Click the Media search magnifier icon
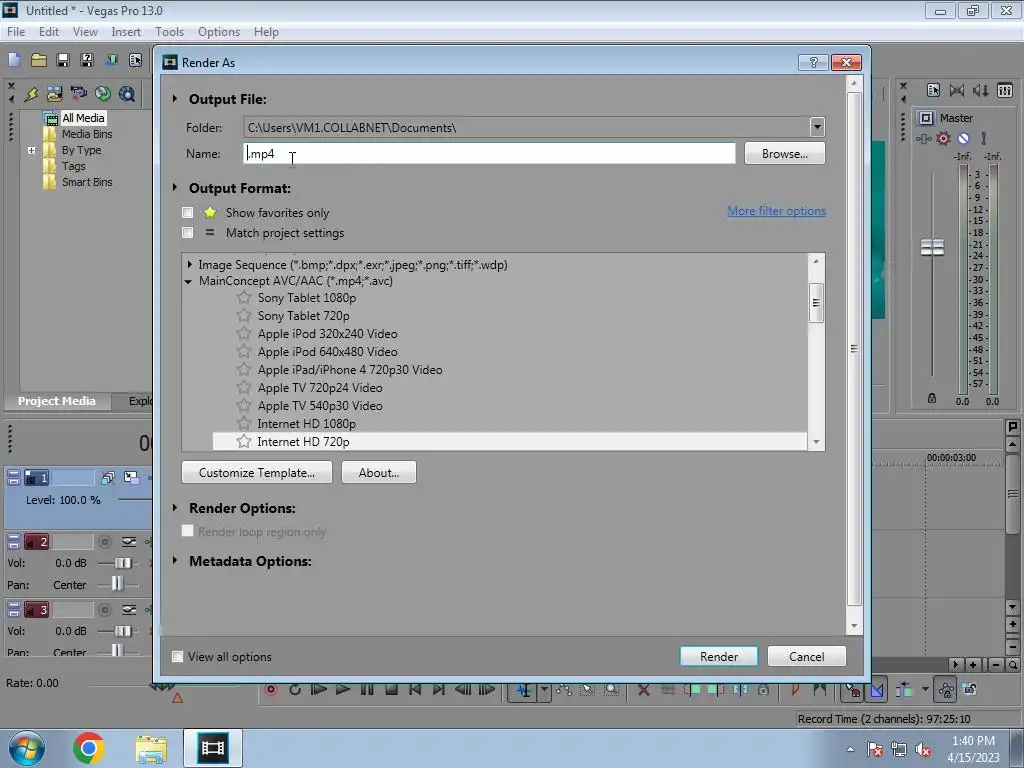This screenshot has width=1024, height=768. [x=127, y=94]
